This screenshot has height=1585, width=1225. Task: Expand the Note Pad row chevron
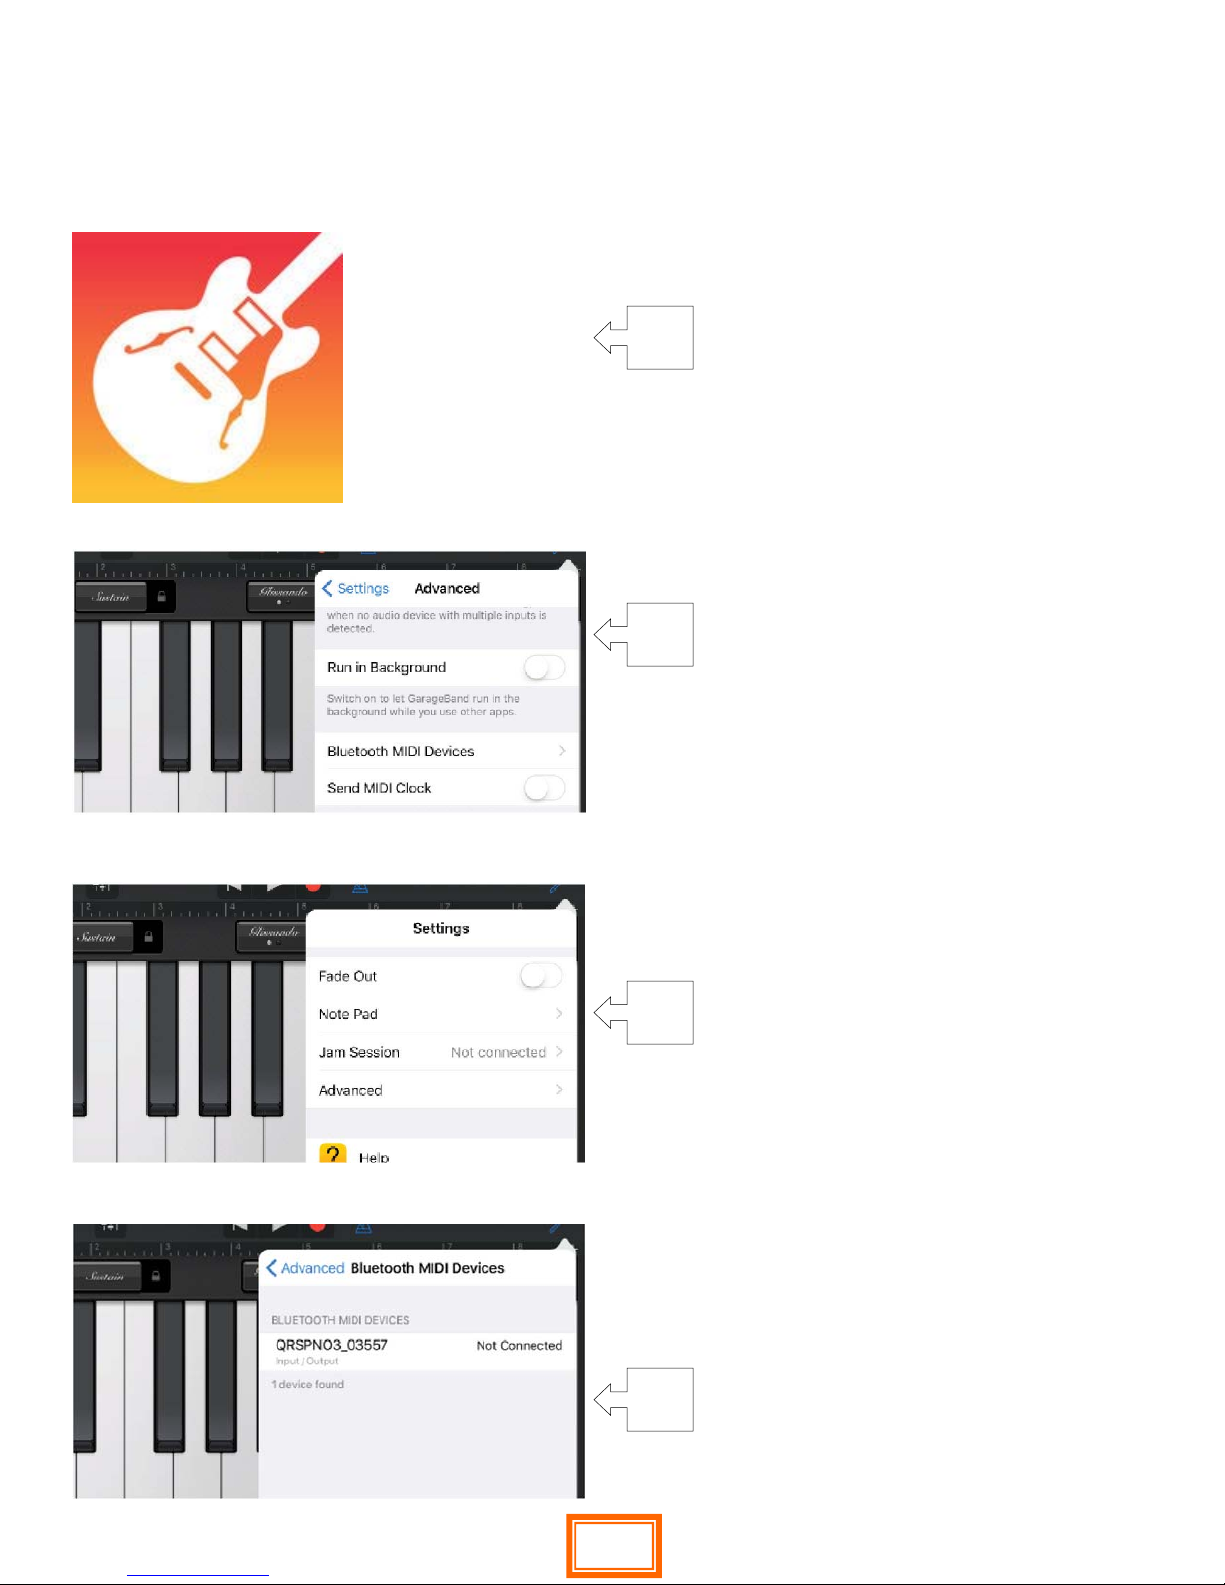point(559,1014)
